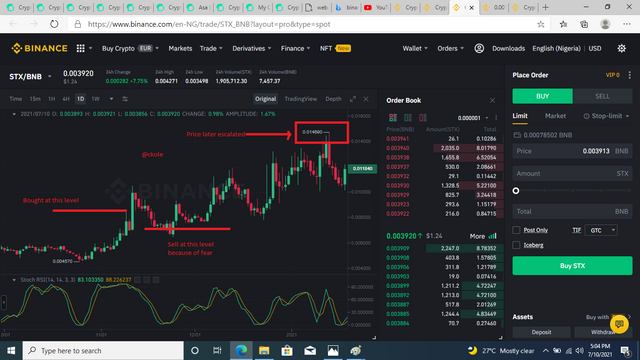Screen dimensions: 640x360
Task: Open Finance dropdown menu
Action: (295, 48)
